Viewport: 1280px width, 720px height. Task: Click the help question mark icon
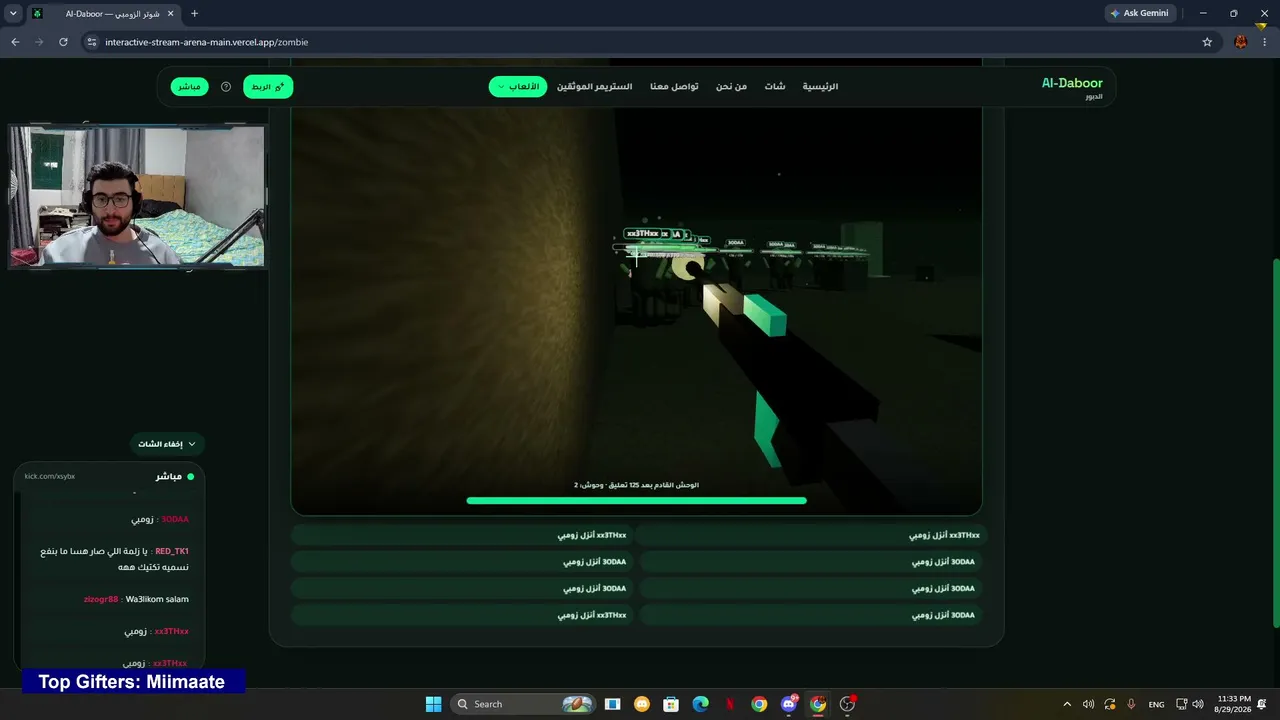click(226, 87)
